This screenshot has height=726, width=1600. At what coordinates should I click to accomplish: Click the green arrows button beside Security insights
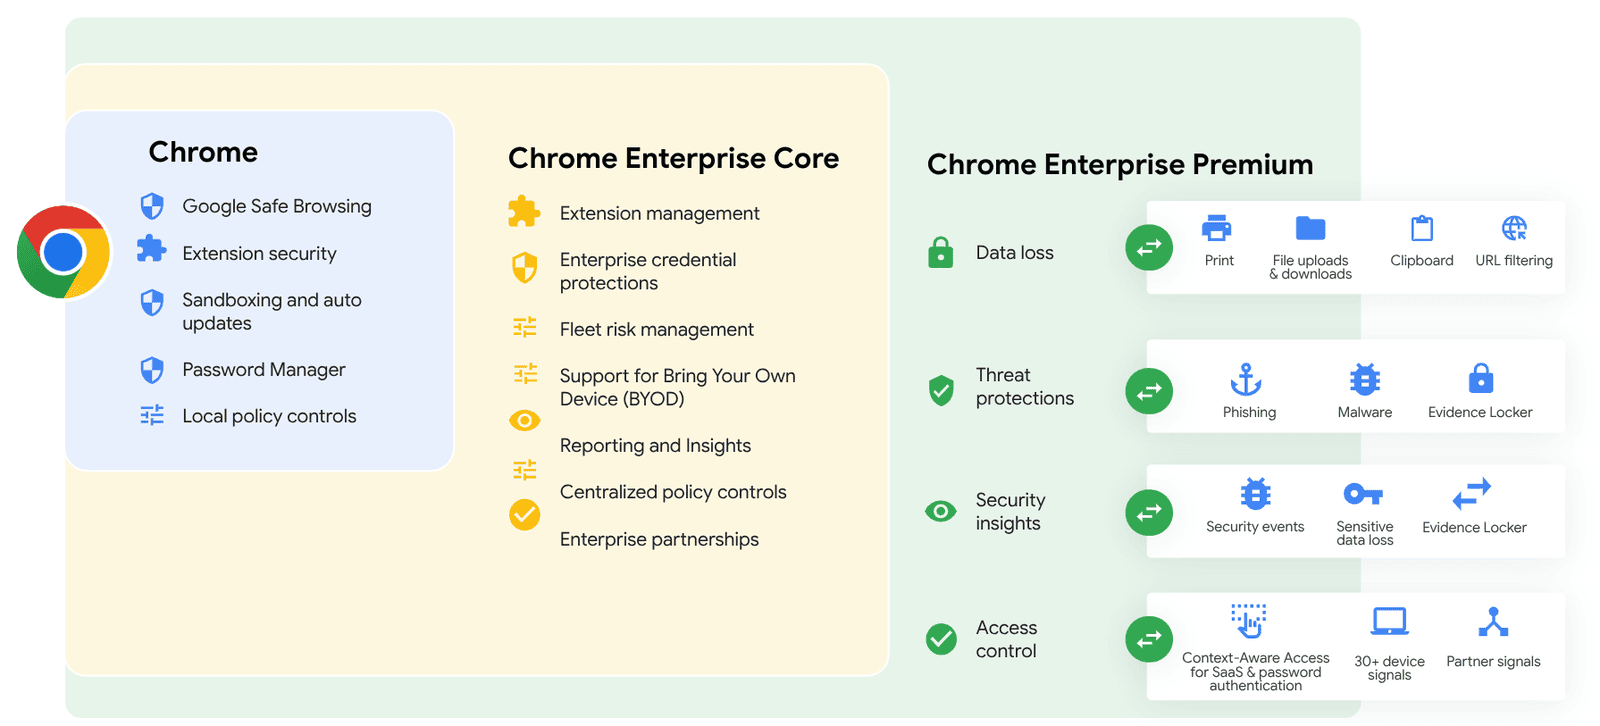(1149, 512)
